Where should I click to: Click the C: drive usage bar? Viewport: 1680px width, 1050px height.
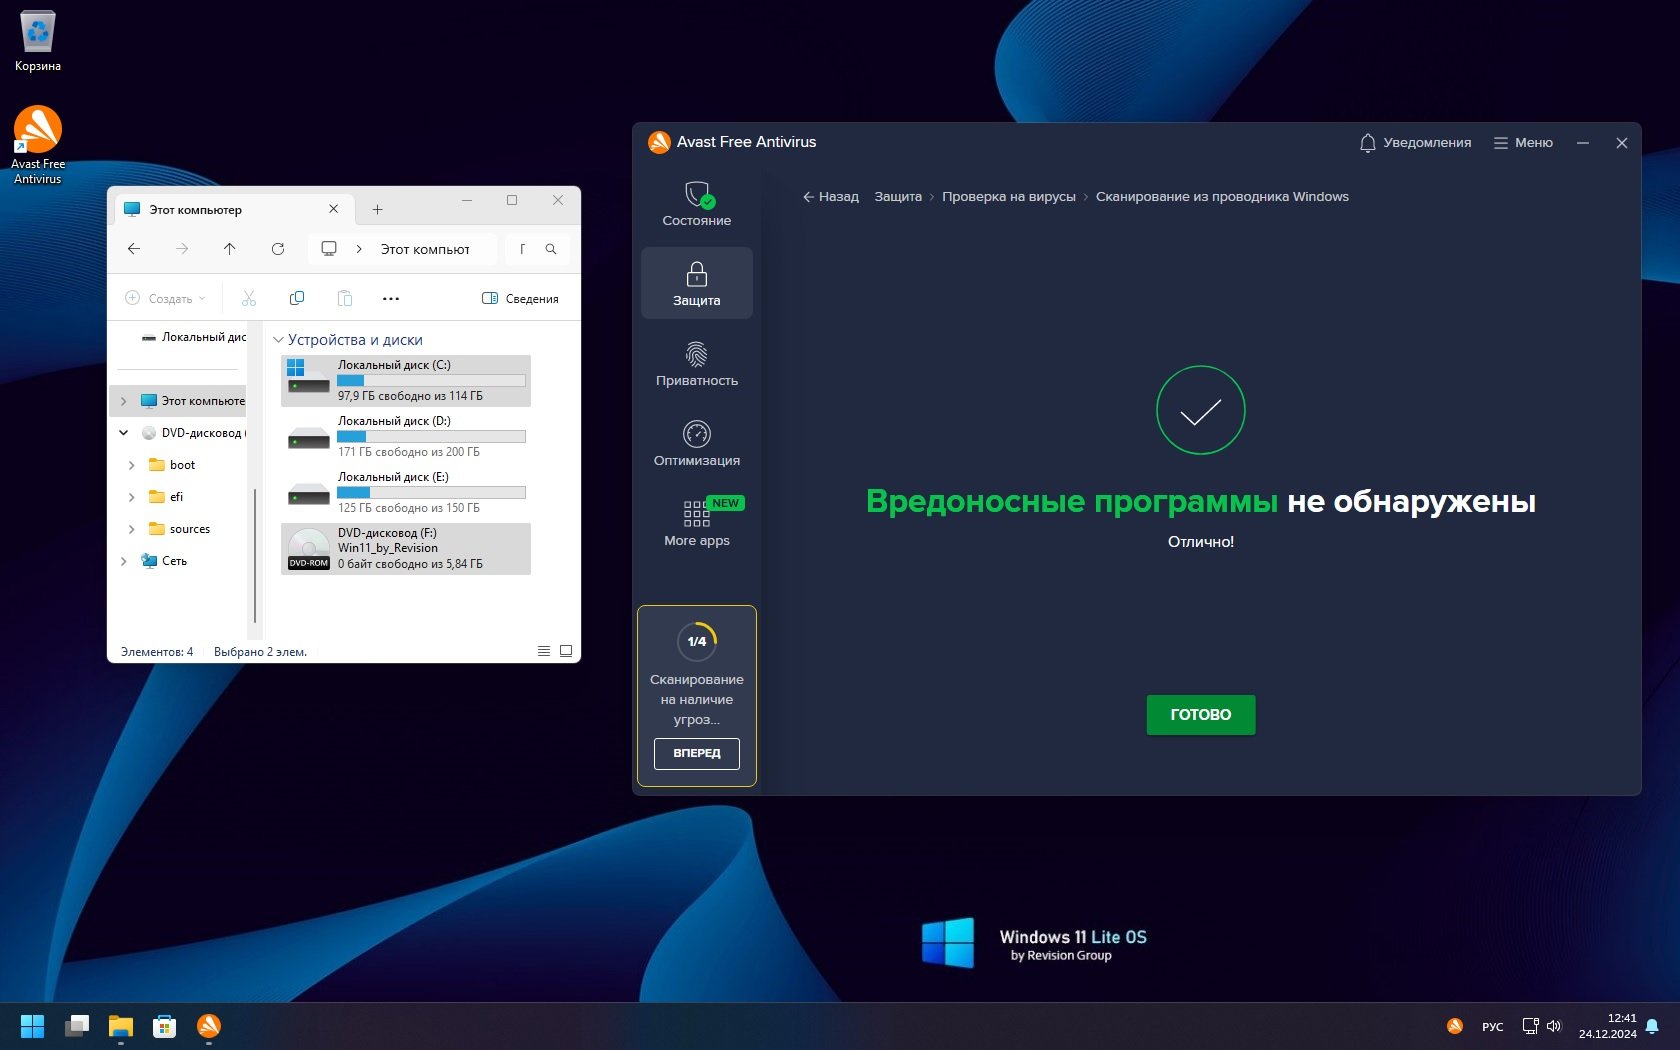coord(431,381)
